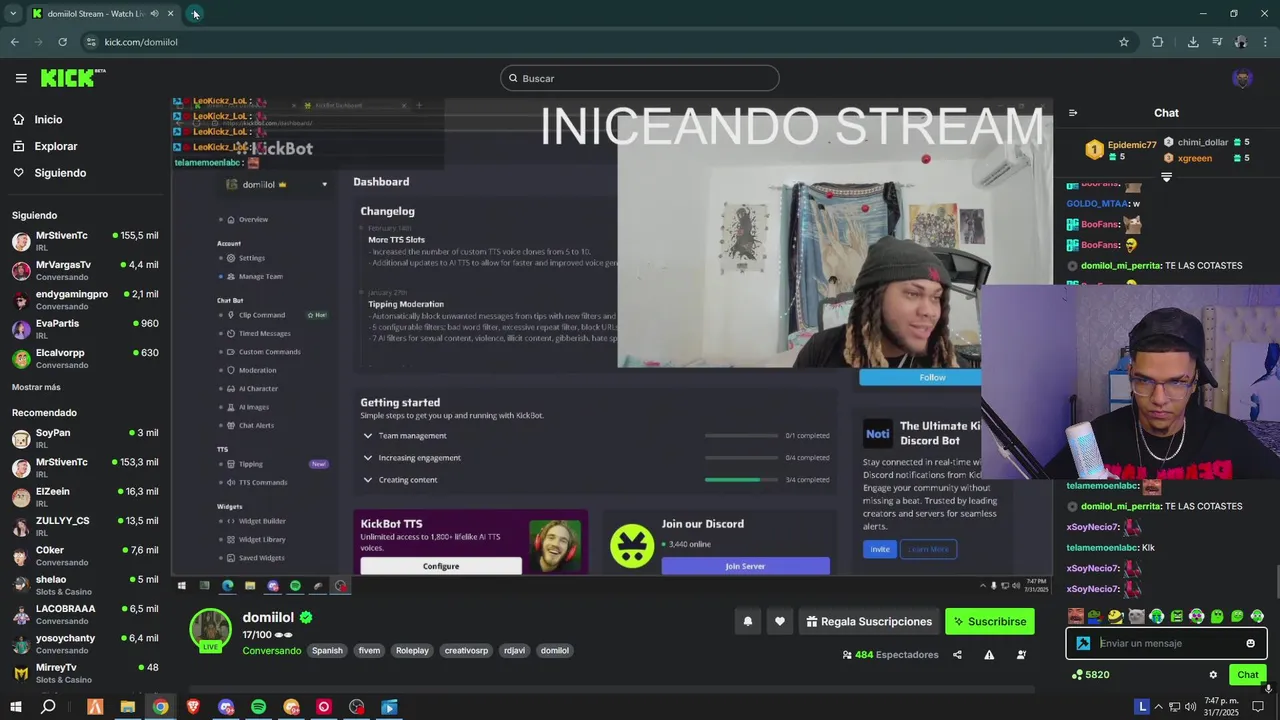This screenshot has height=720, width=1280.
Task: Open user profile avatar at top right
Action: click(1242, 78)
